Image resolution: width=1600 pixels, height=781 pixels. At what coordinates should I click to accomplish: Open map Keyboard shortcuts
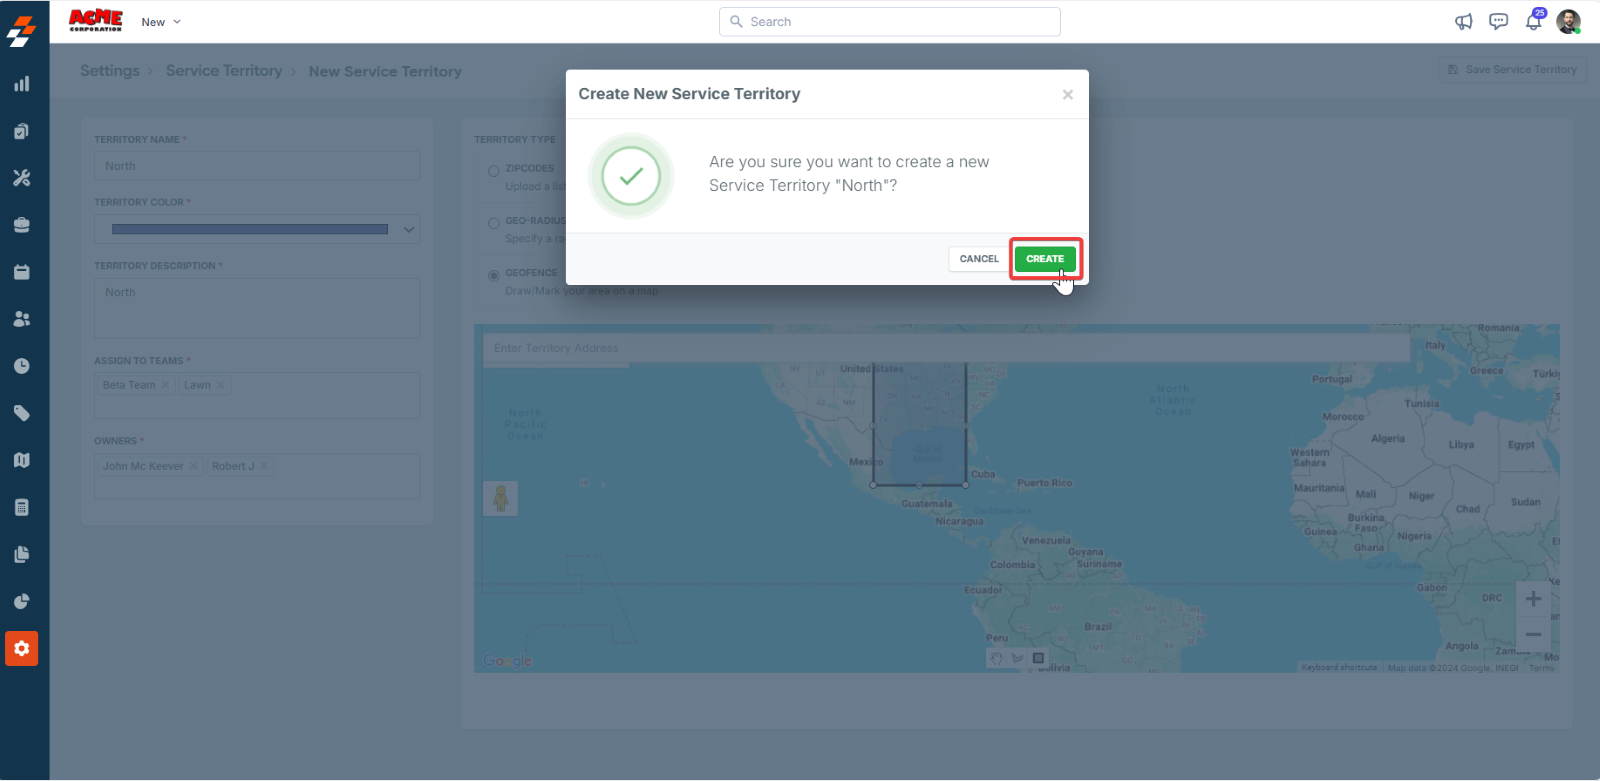pos(1339,668)
